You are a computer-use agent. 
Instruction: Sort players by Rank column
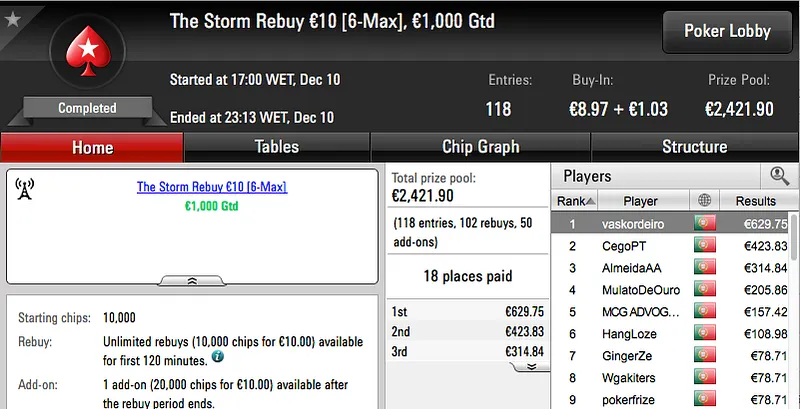[570, 201]
